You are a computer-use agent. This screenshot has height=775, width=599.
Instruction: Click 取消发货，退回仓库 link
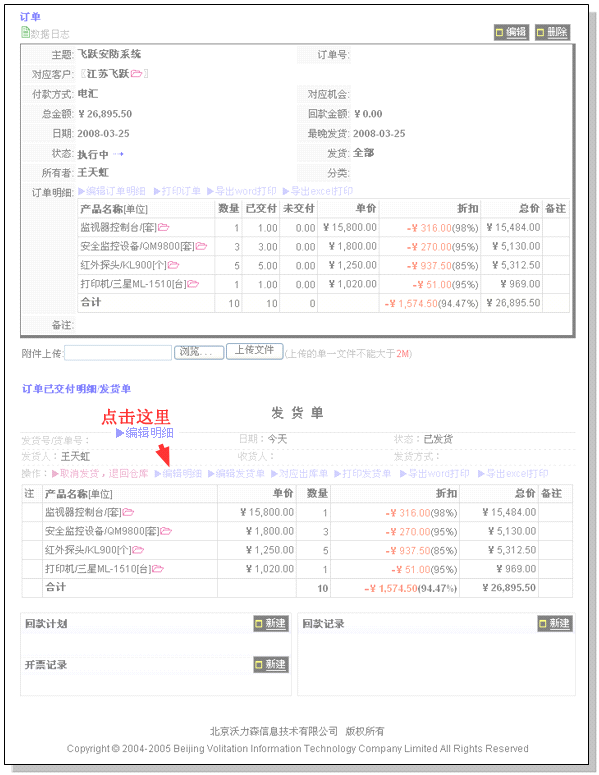[100, 474]
